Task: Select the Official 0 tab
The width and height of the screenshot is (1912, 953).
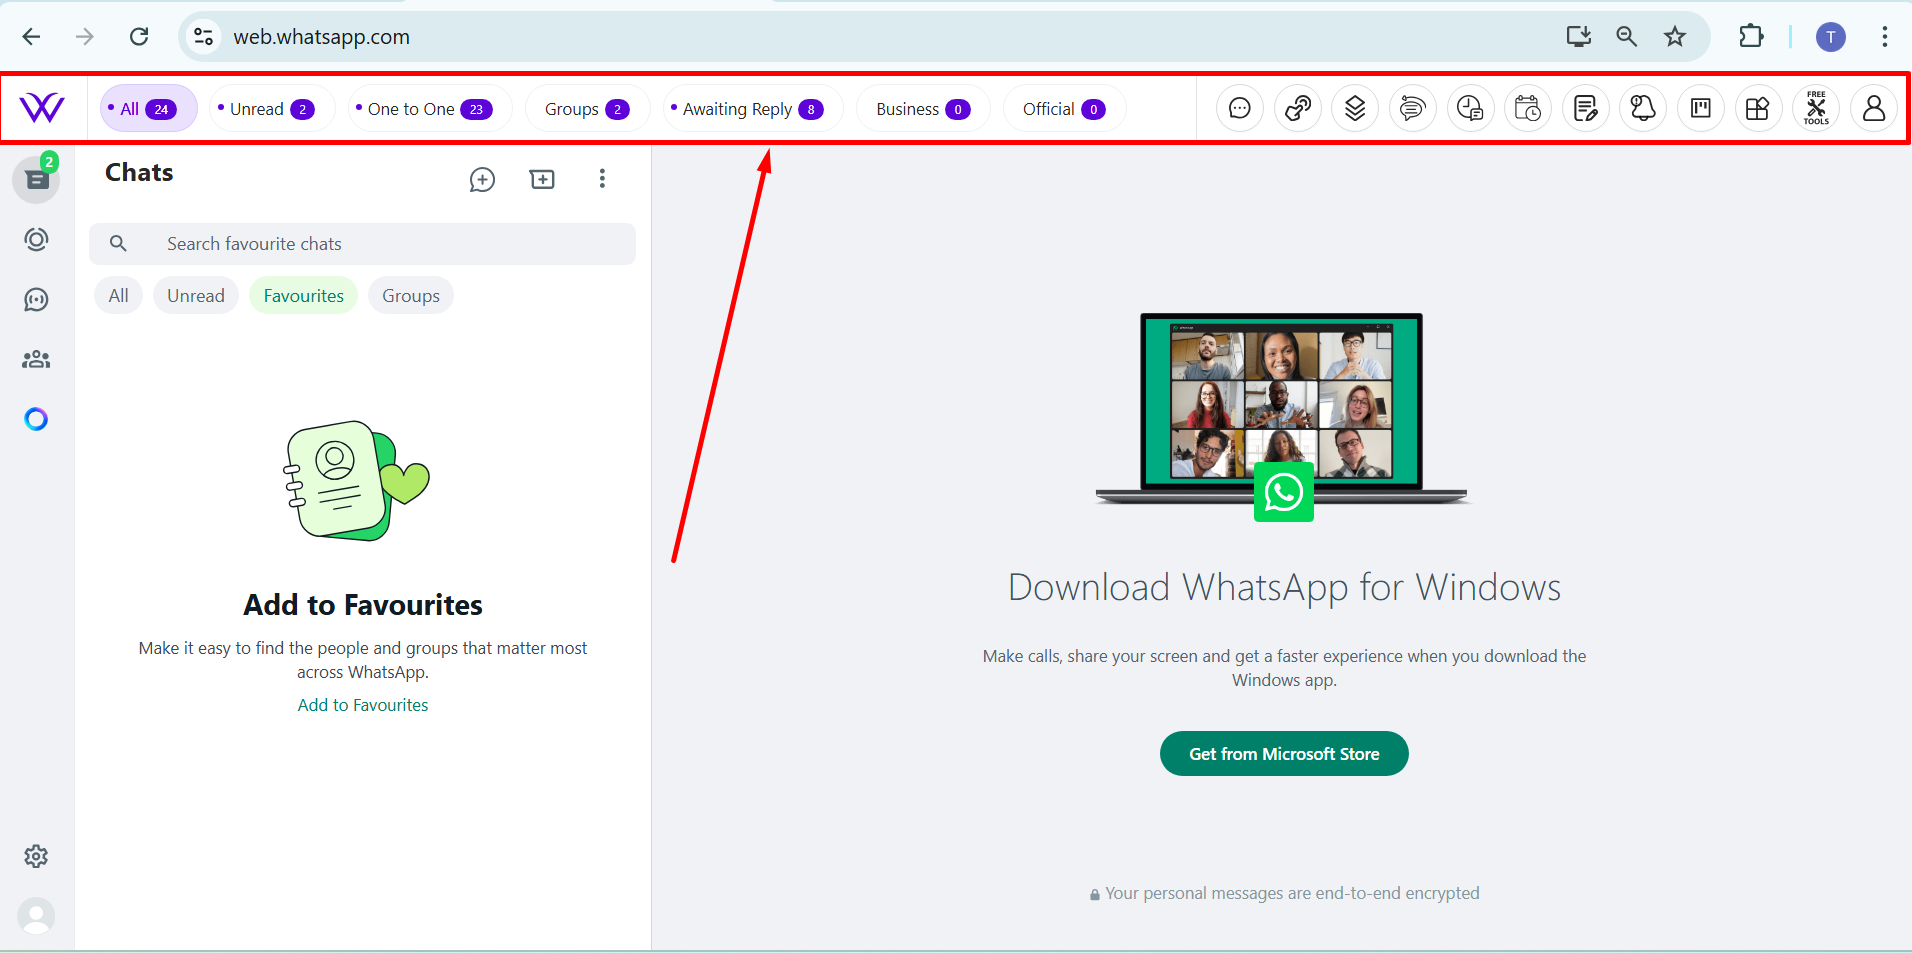Action: [x=1063, y=109]
